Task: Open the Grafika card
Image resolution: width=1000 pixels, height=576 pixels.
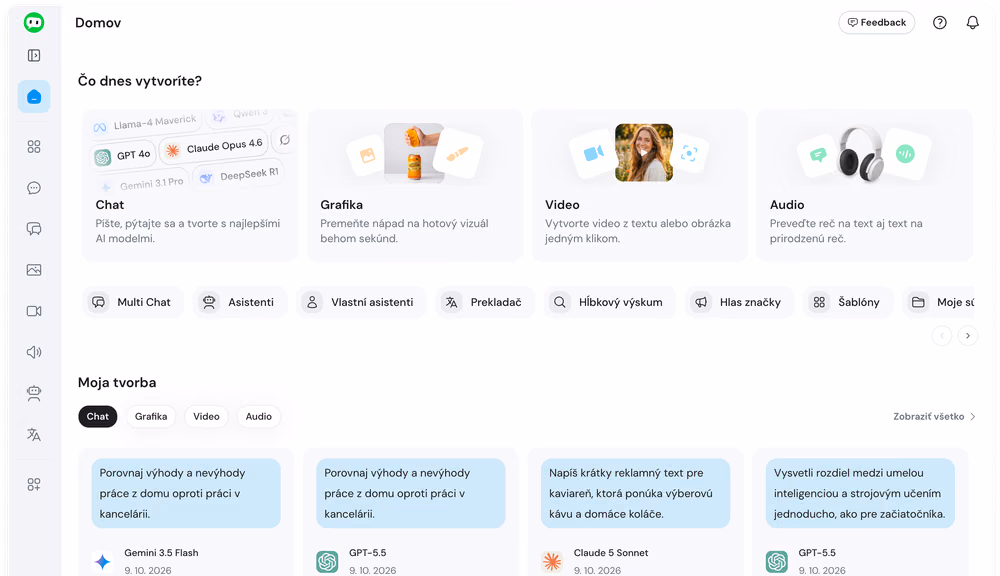Action: point(415,185)
